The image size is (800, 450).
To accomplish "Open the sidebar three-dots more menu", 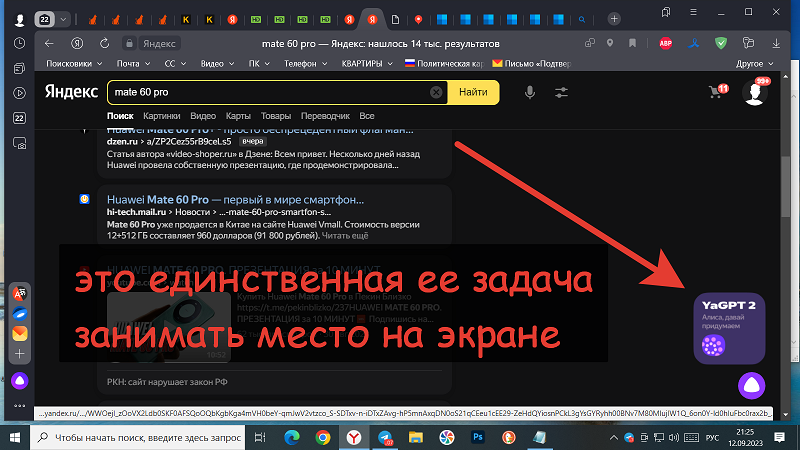I will tap(19, 406).
